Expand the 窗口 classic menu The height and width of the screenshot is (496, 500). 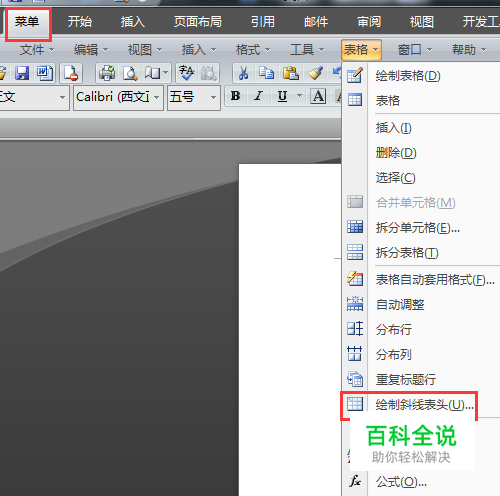(x=415, y=50)
